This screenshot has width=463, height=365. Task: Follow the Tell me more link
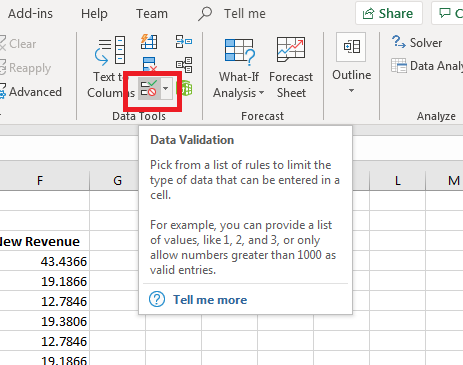click(210, 300)
